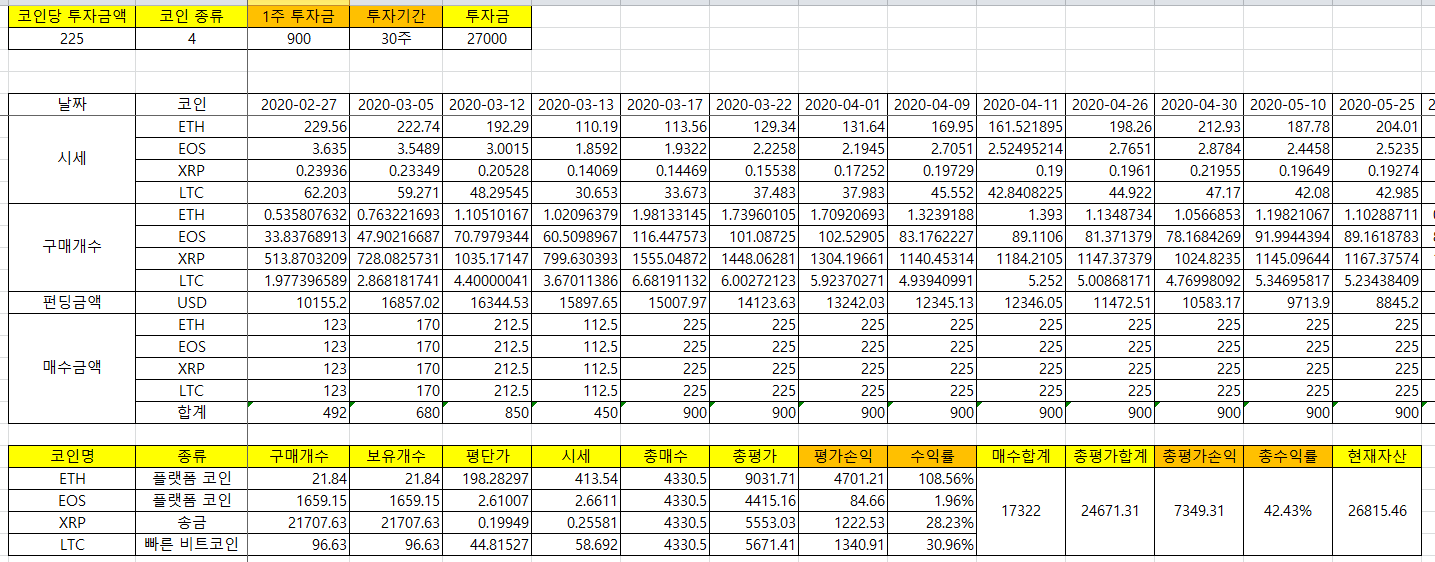Click the 2020-03-13 date header
1435x562 pixels.
576,104
